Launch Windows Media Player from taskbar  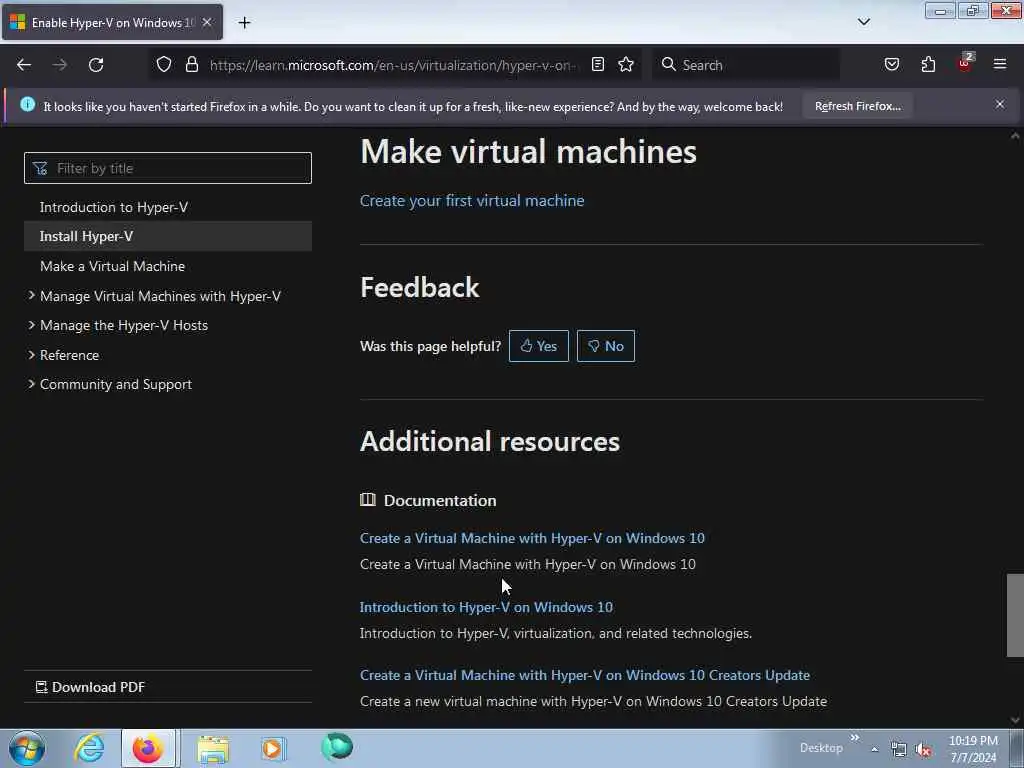pyautogui.click(x=273, y=748)
